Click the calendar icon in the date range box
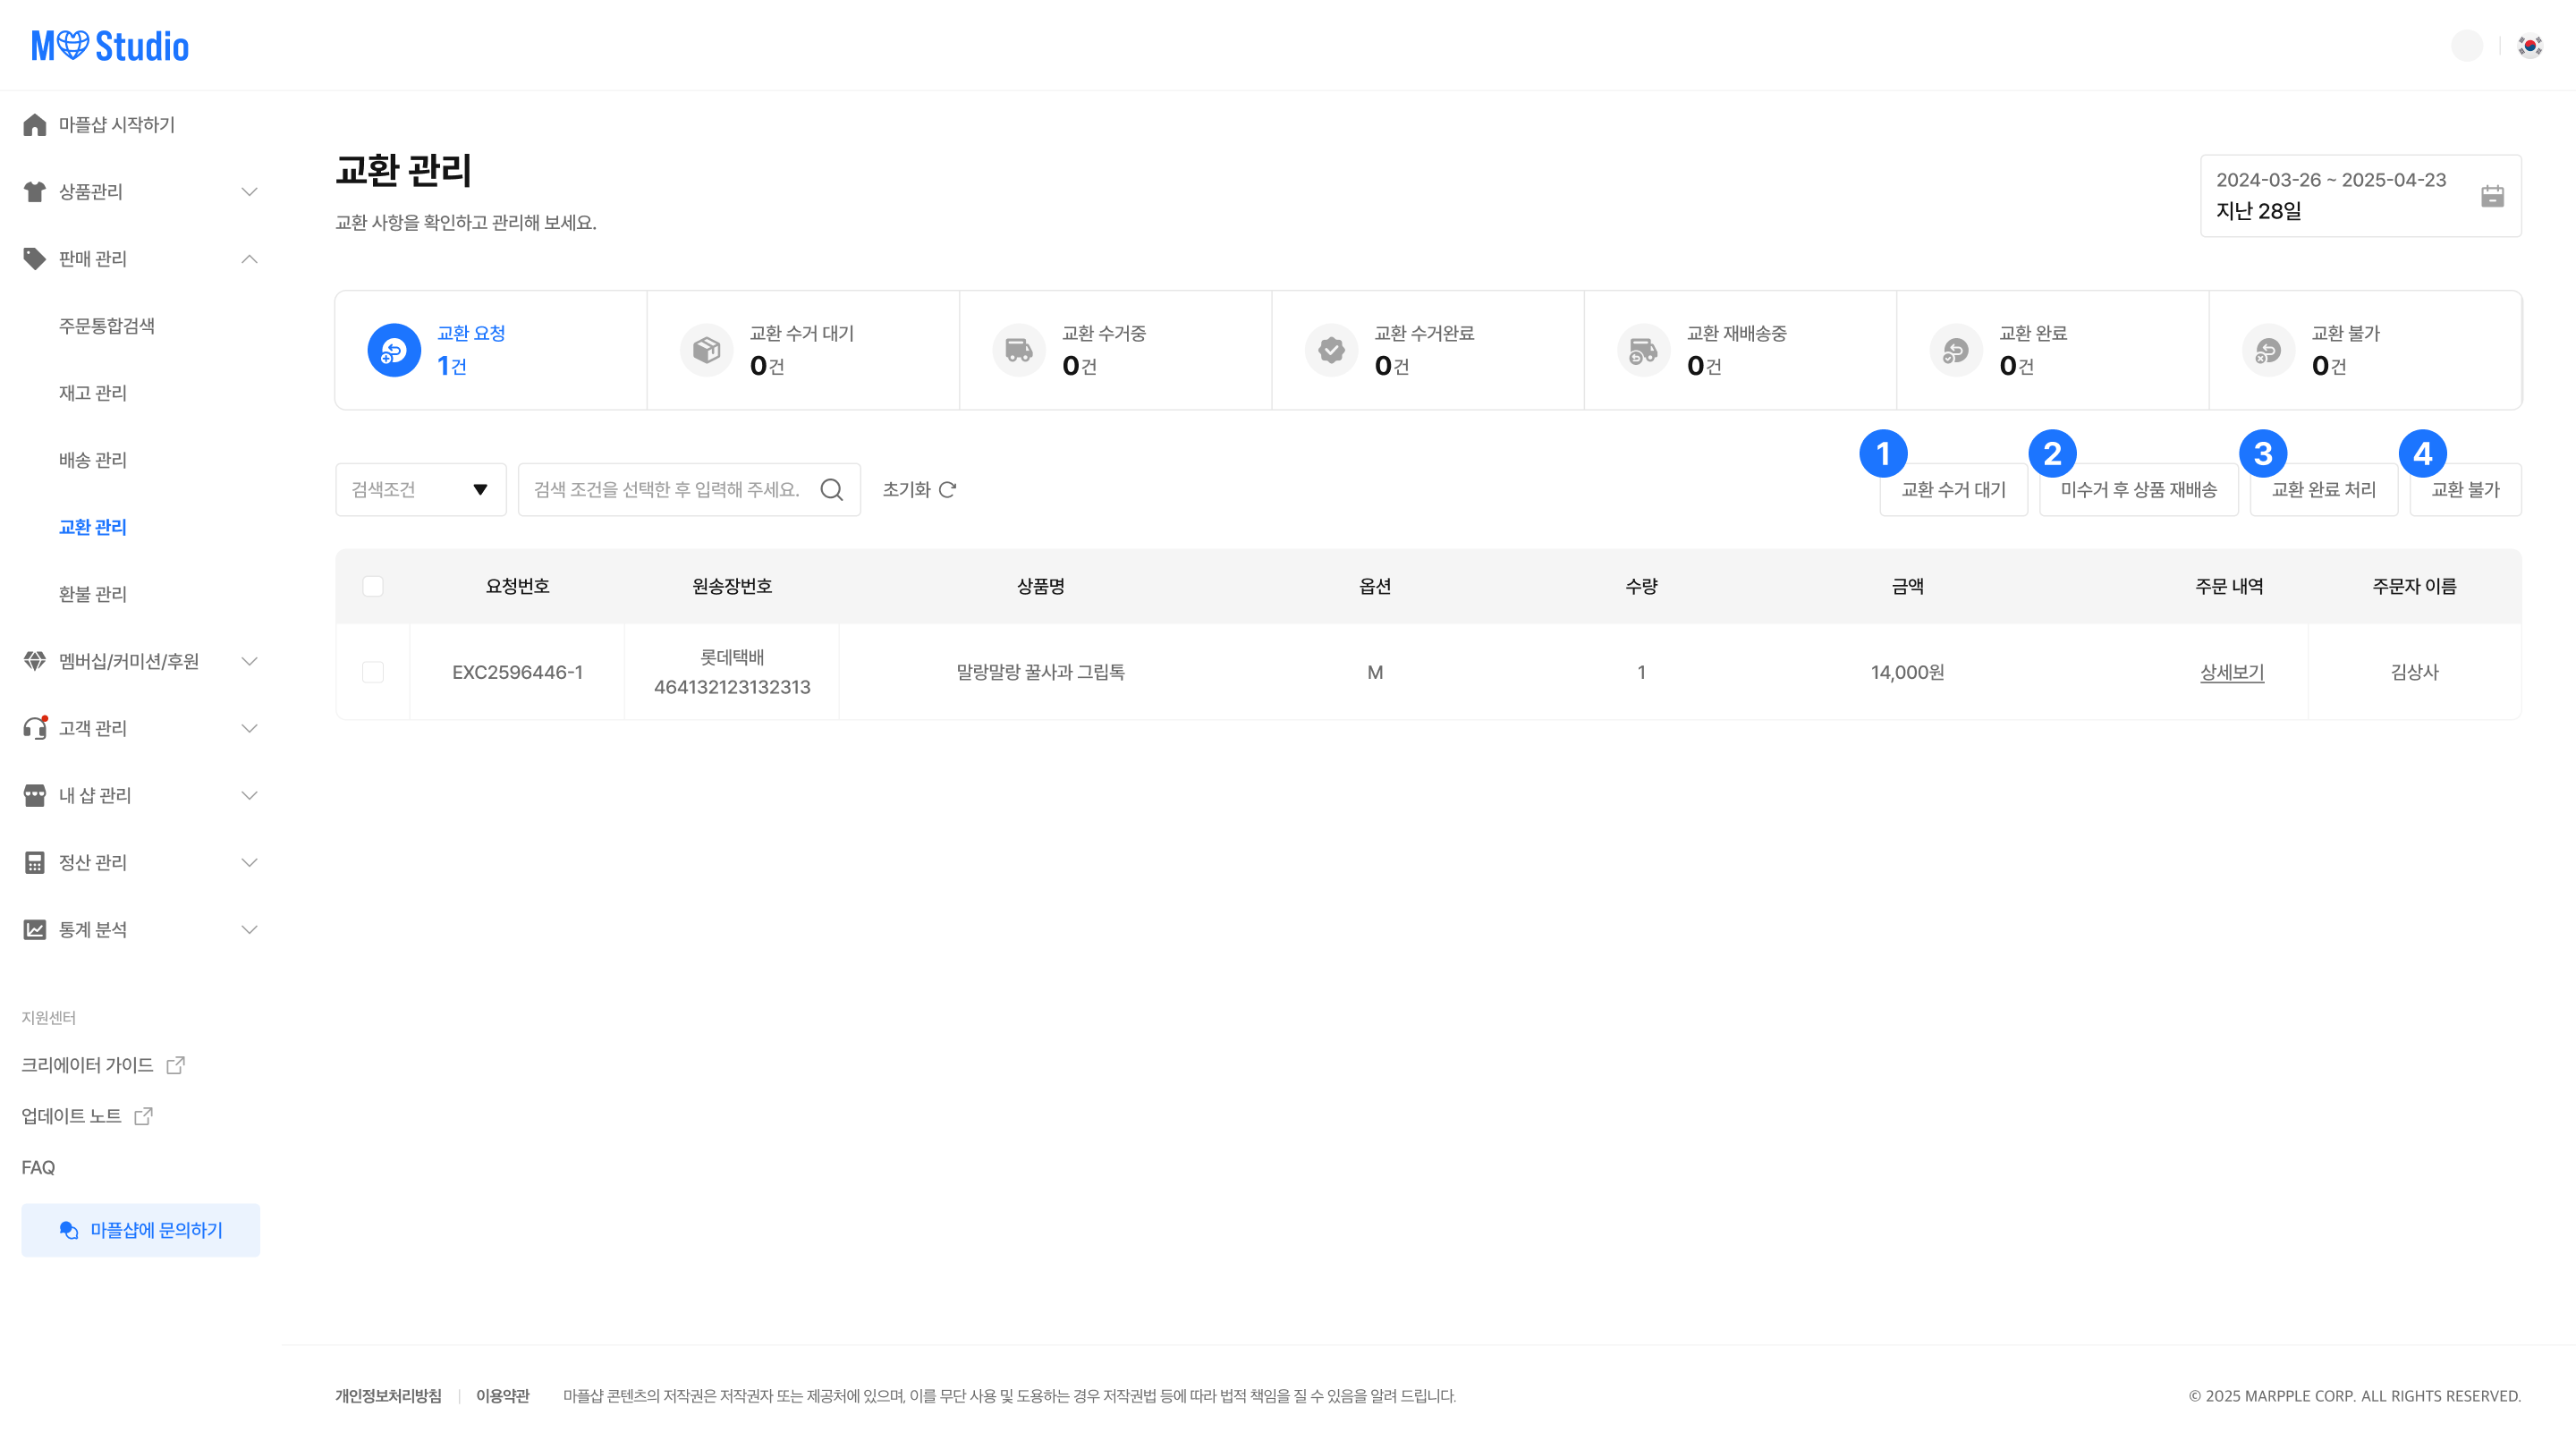 click(x=2492, y=196)
